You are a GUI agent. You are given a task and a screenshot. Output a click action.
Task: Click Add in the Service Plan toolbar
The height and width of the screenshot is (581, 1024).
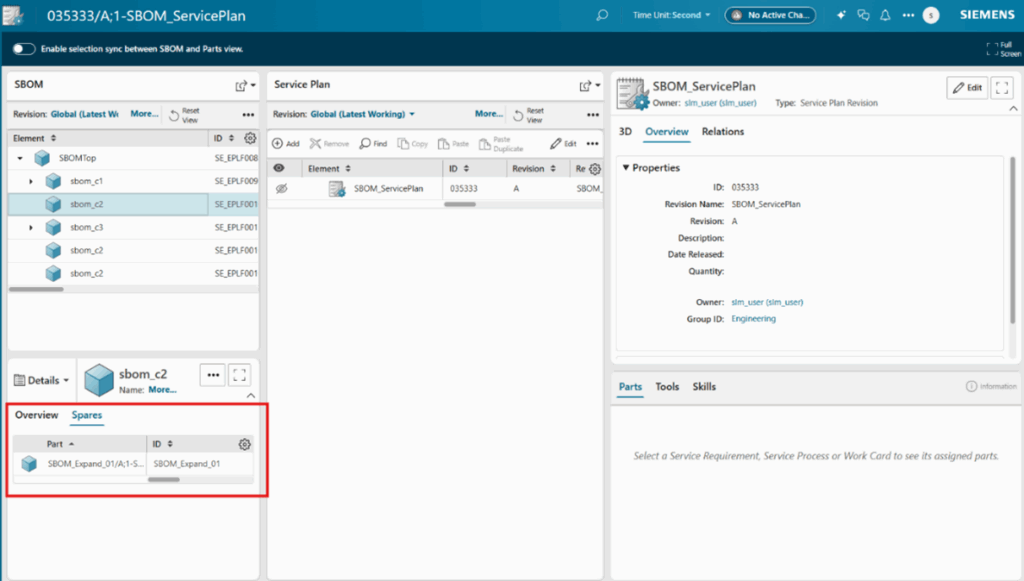coord(286,144)
